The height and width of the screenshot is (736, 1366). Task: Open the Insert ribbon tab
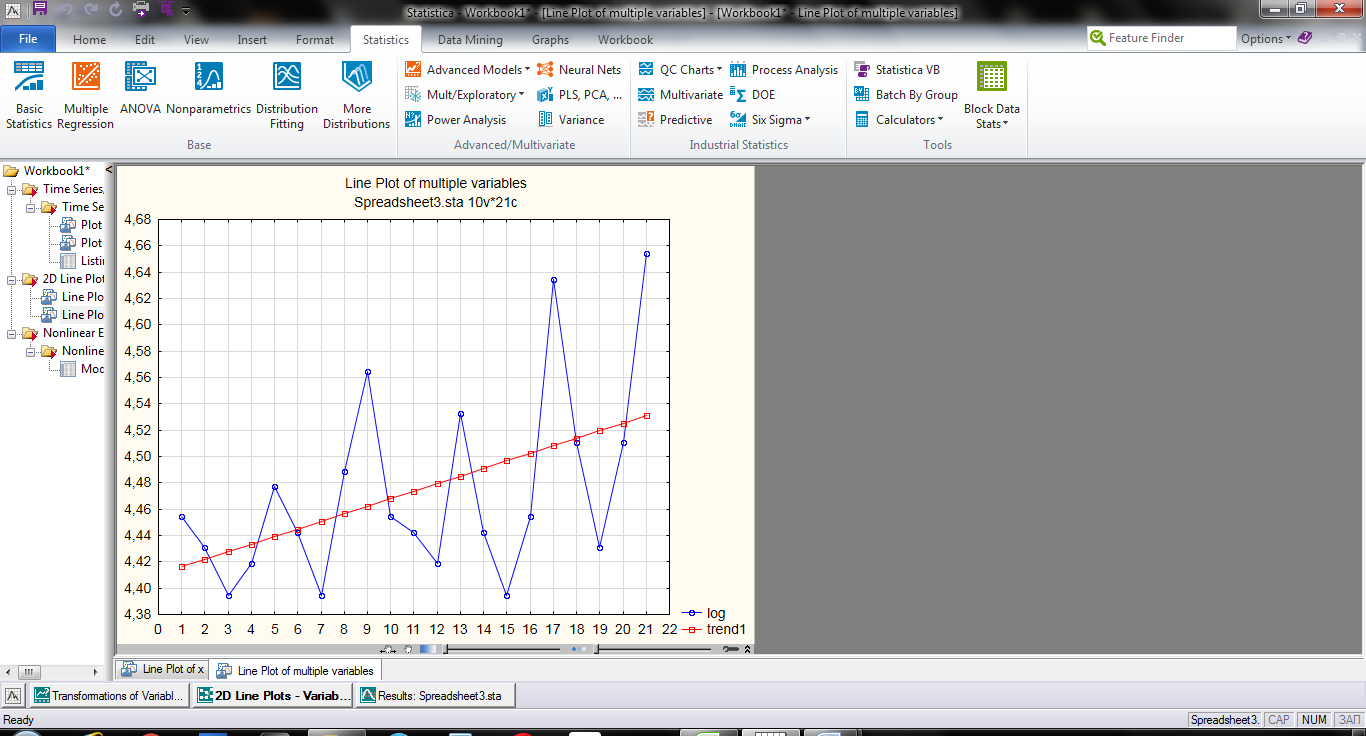pyautogui.click(x=252, y=40)
